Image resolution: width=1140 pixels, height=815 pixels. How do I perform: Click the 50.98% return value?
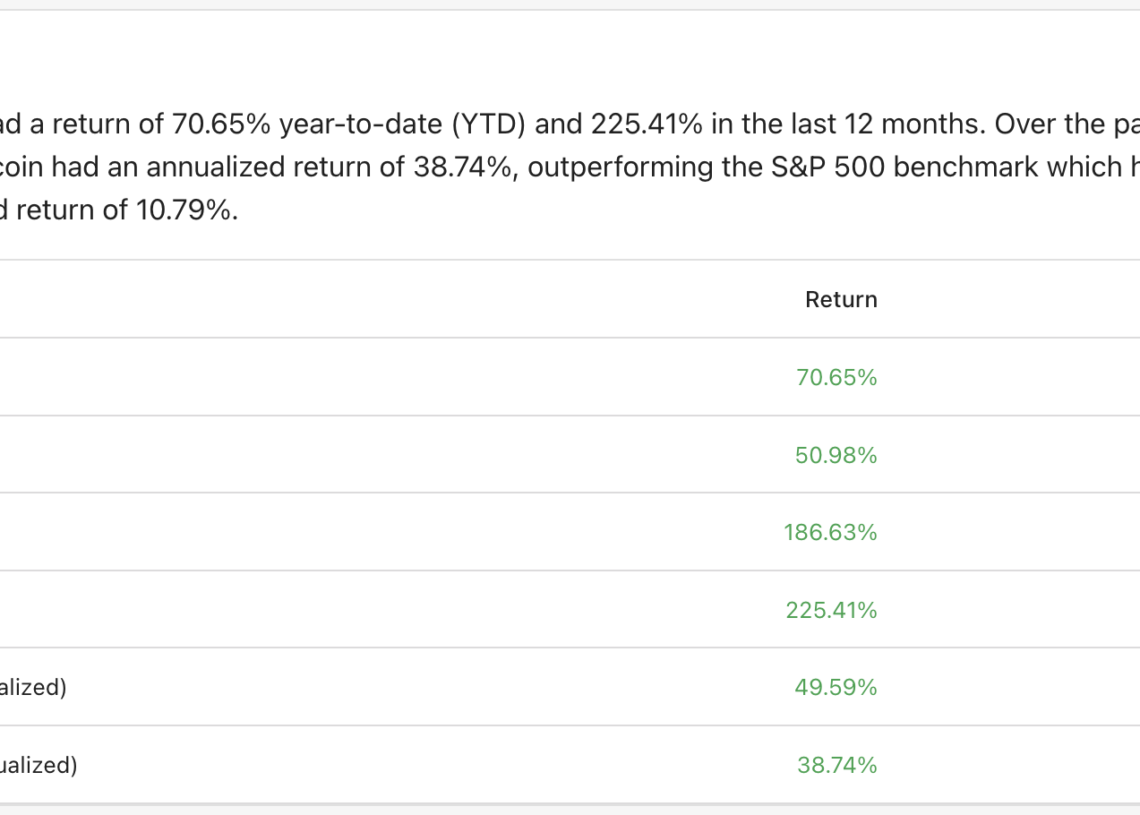[836, 456]
